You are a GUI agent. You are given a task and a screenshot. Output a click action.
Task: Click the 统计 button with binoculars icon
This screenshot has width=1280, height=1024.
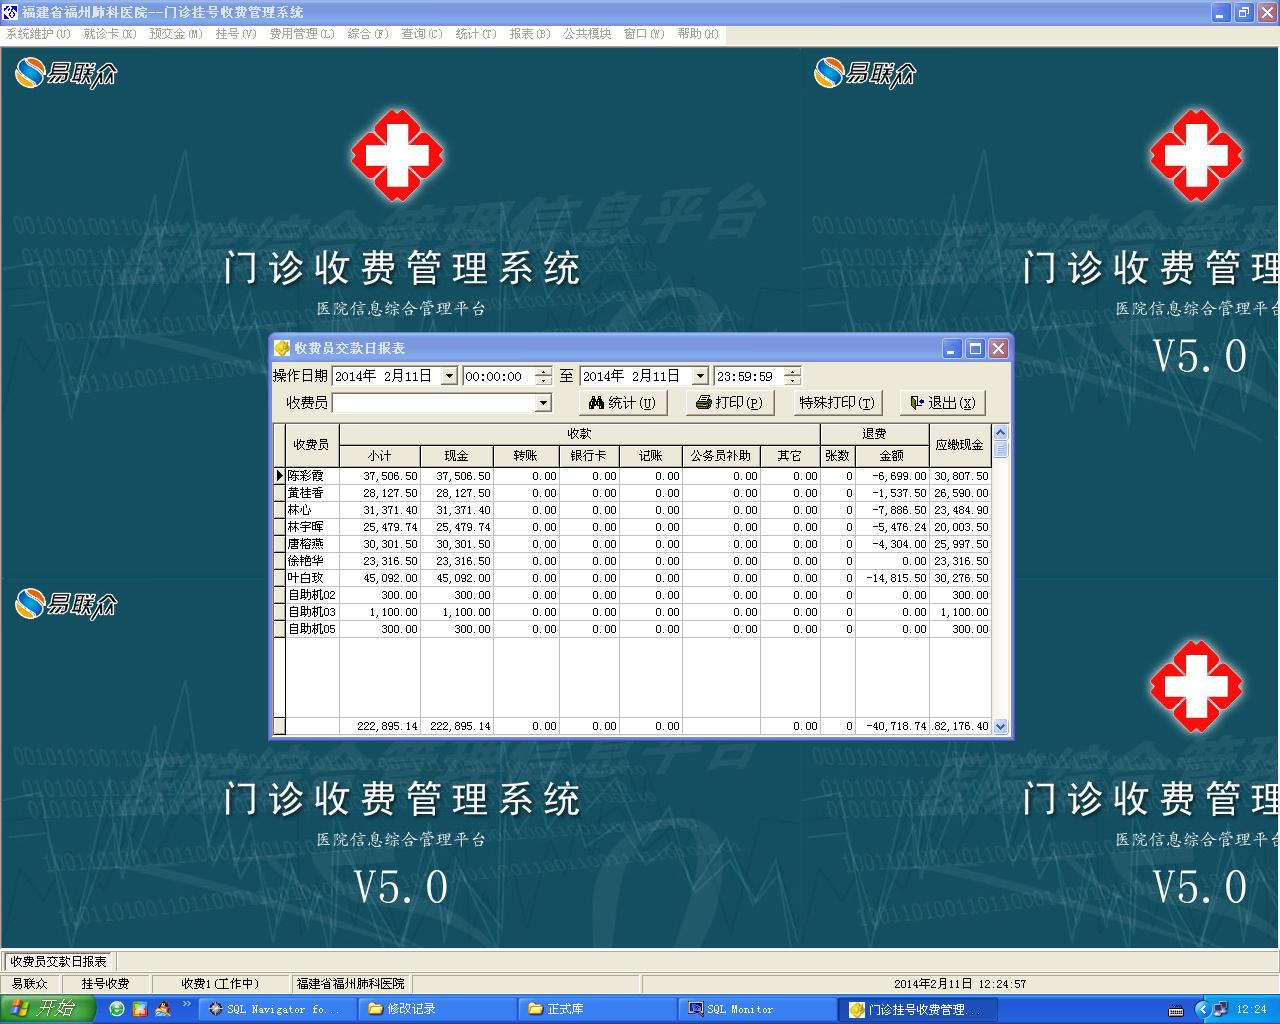pyautogui.click(x=622, y=403)
